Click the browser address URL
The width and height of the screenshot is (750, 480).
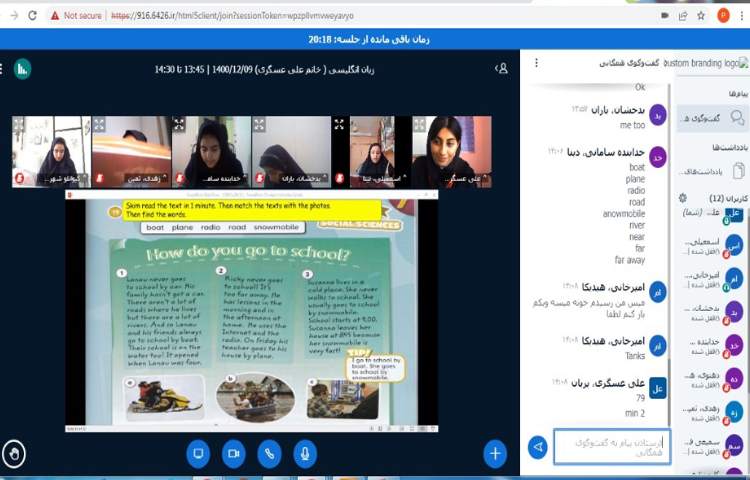click(232, 16)
